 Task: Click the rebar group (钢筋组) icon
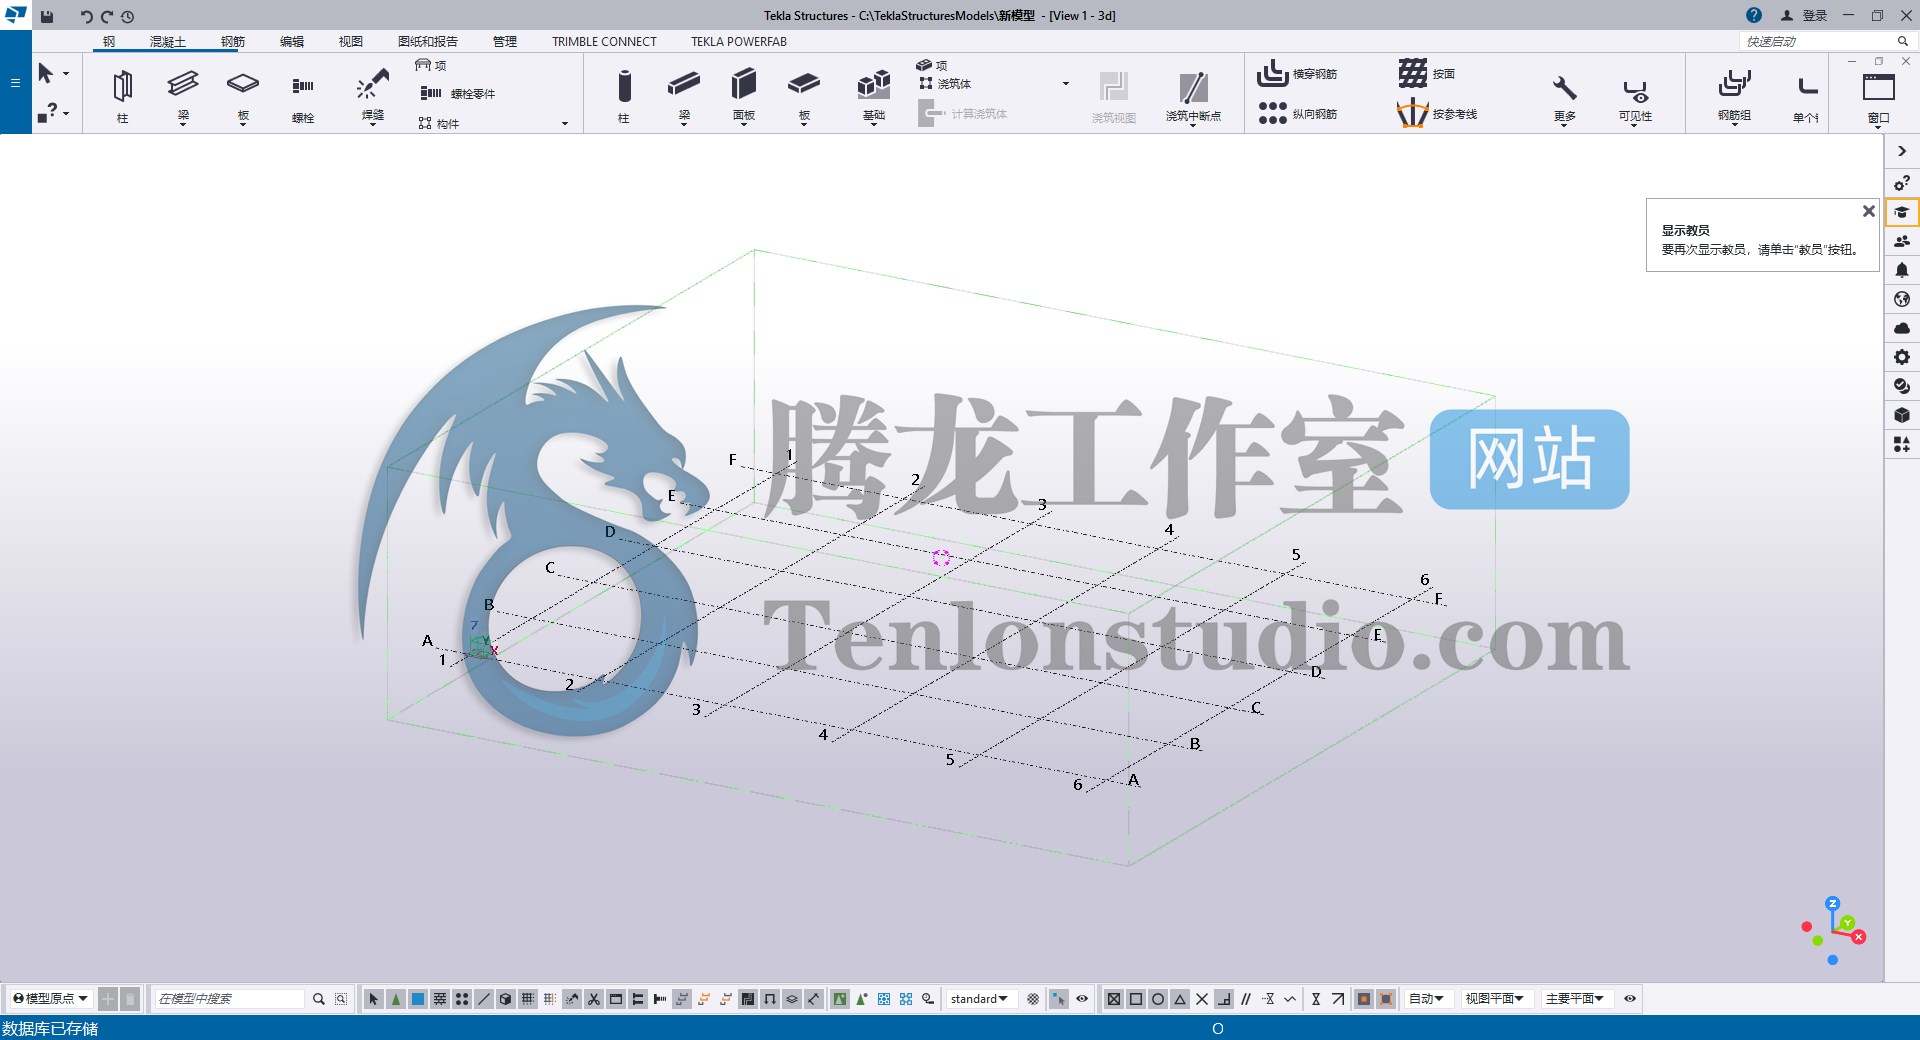point(1734,84)
